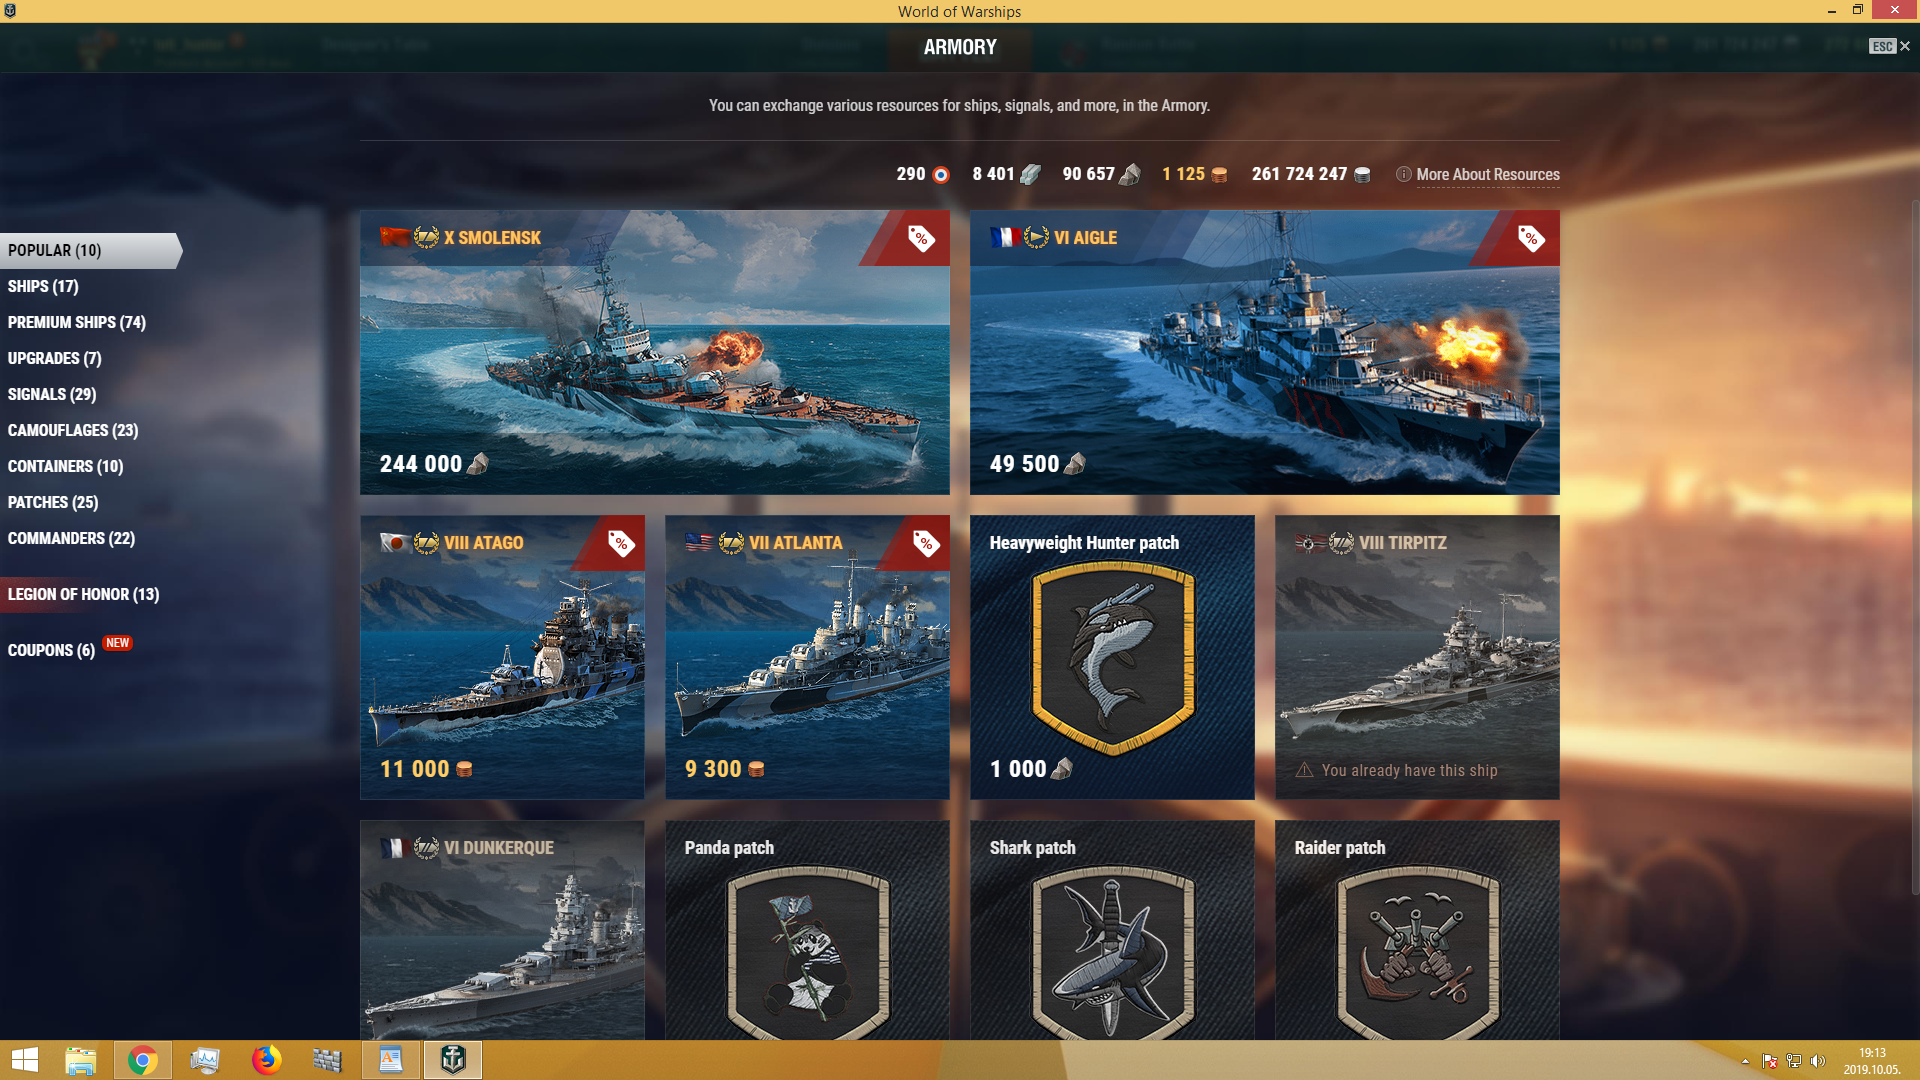This screenshot has width=1920, height=1080.
Task: Select the Heavyweight Hunter patch card
Action: coord(1112,657)
